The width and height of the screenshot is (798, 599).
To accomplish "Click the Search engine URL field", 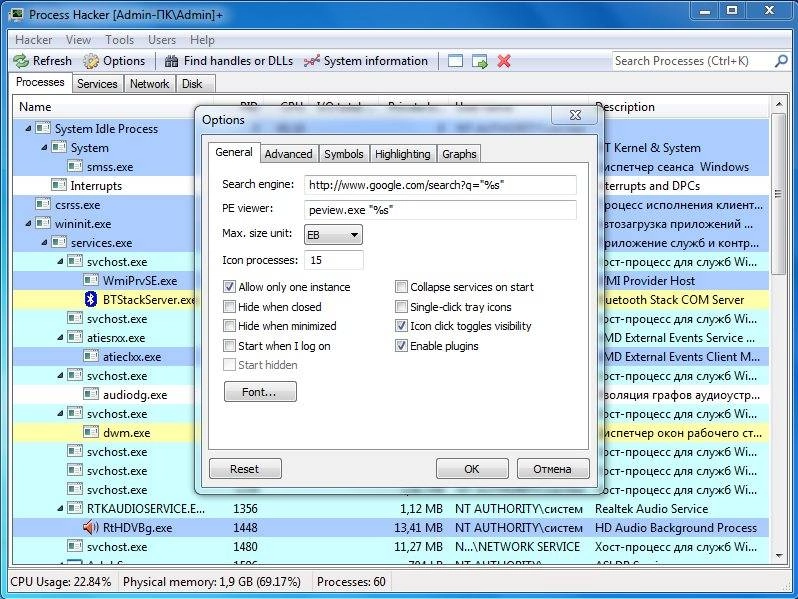I will 440,185.
